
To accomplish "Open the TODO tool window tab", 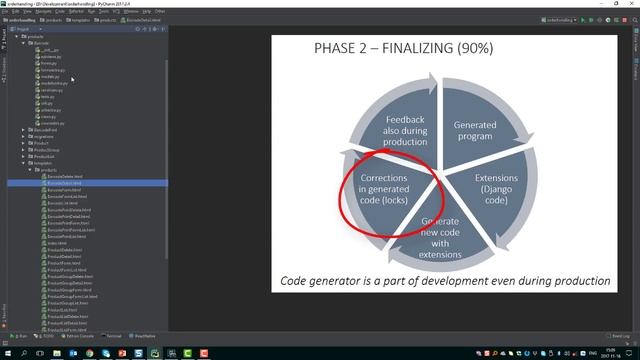I will click(44, 336).
